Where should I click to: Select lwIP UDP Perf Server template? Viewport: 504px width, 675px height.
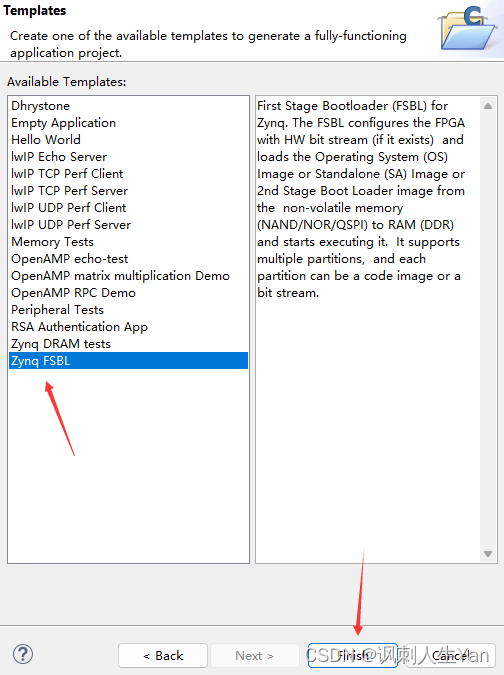click(128, 225)
